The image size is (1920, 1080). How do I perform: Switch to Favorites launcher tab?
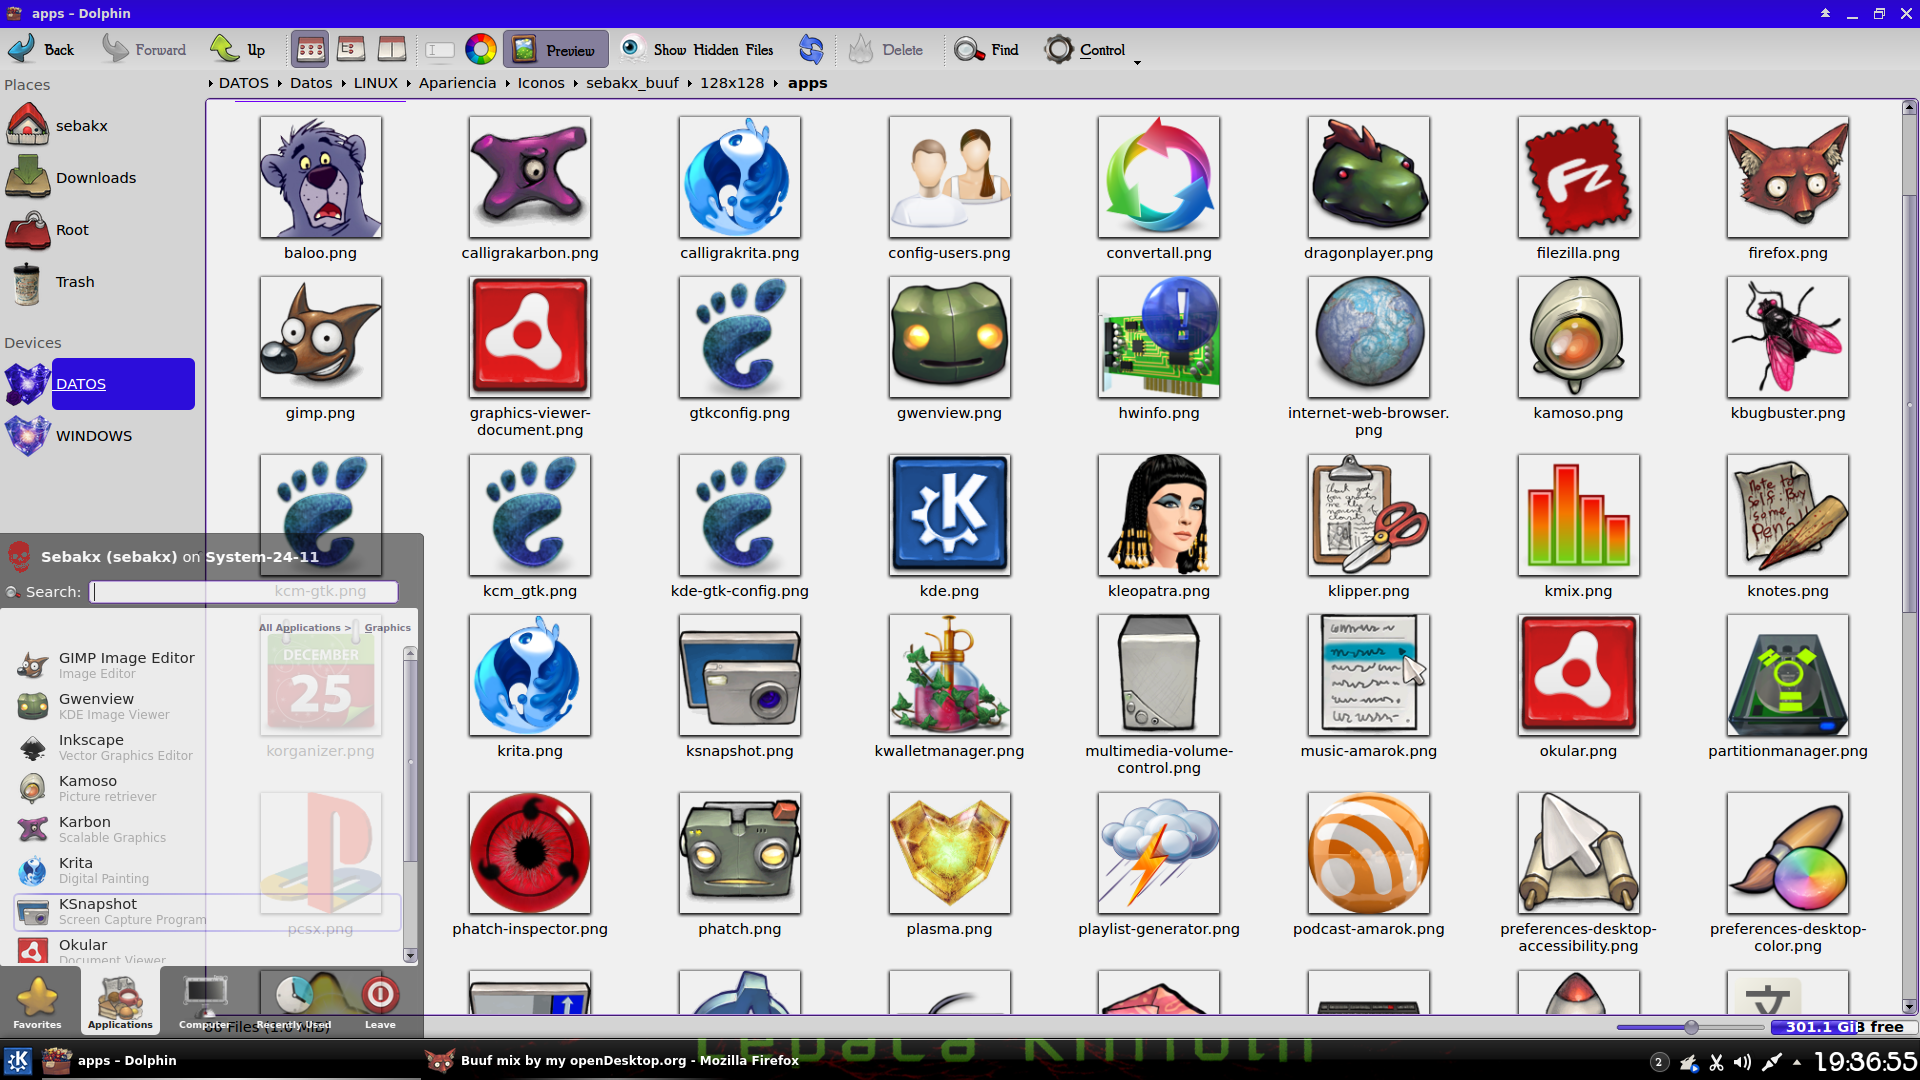tap(37, 1002)
